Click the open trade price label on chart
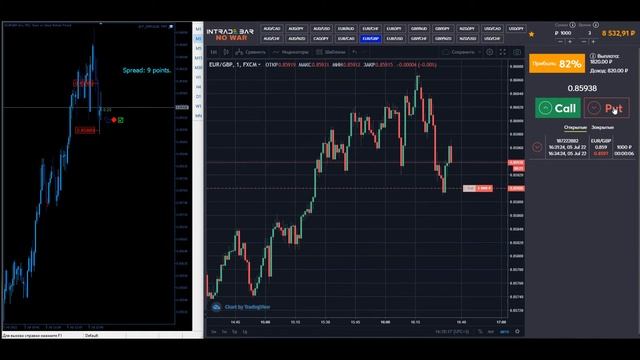 [478, 188]
